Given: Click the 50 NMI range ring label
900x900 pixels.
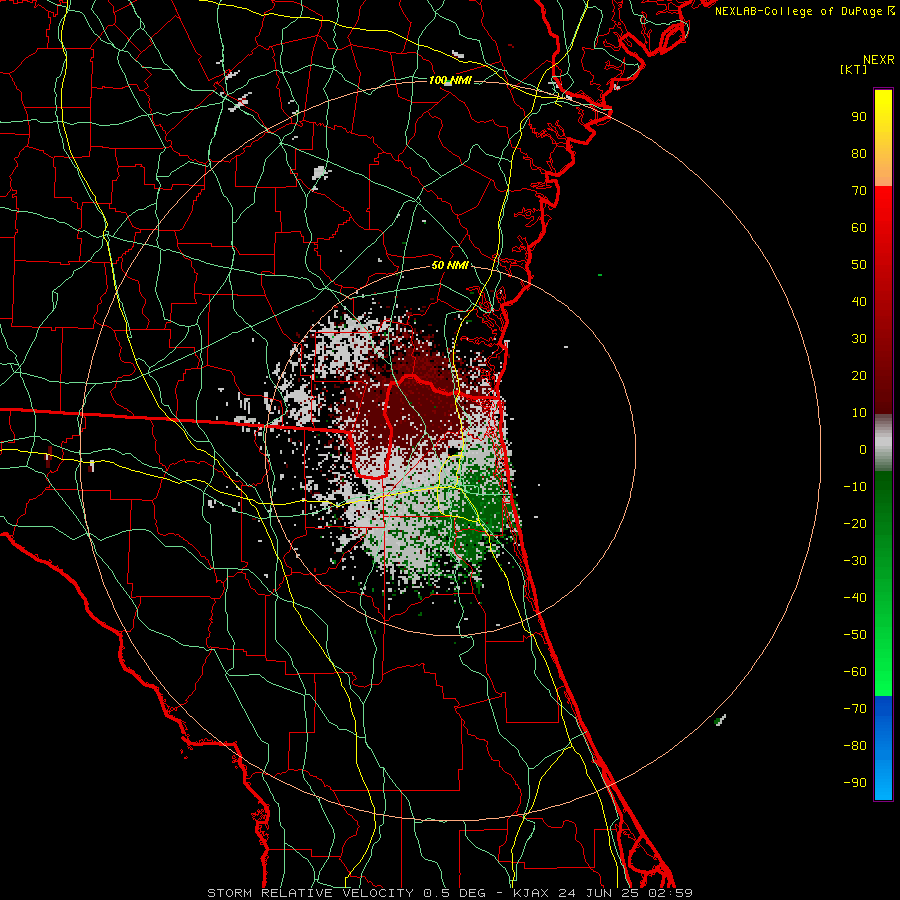Looking at the screenshot, I should click(450, 265).
